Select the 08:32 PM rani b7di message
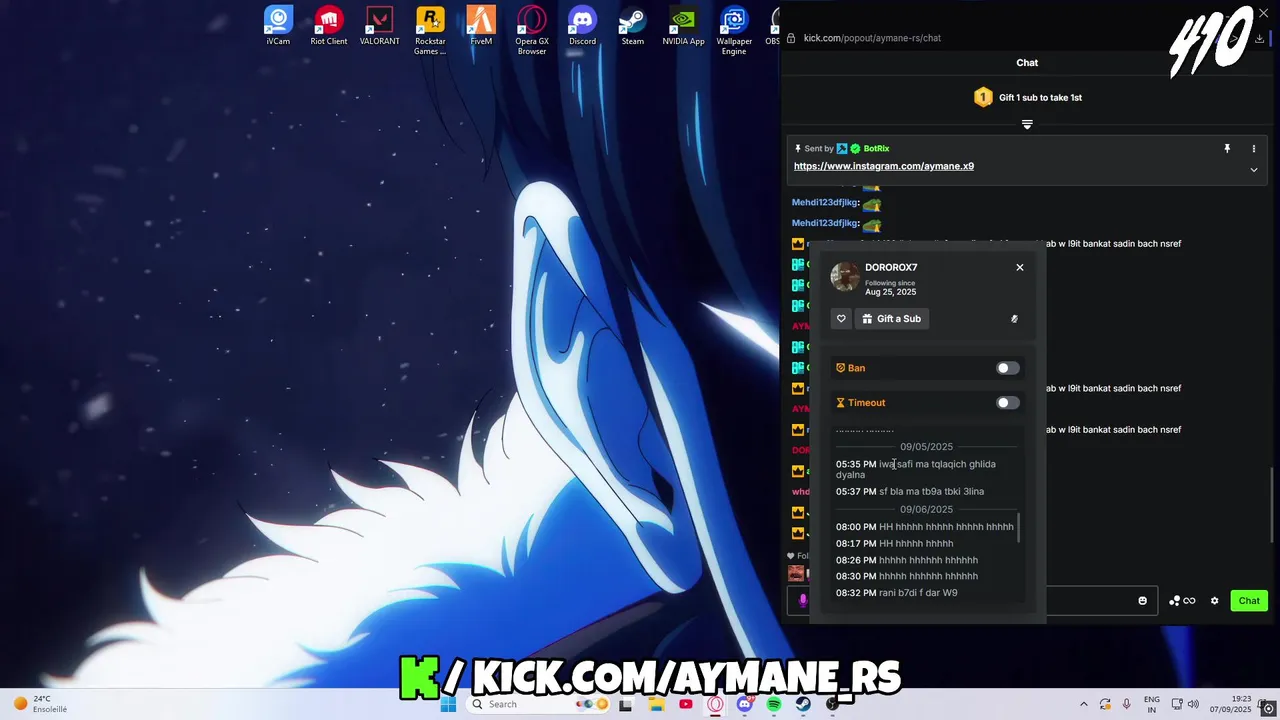This screenshot has width=1280, height=720. pyautogui.click(x=897, y=593)
